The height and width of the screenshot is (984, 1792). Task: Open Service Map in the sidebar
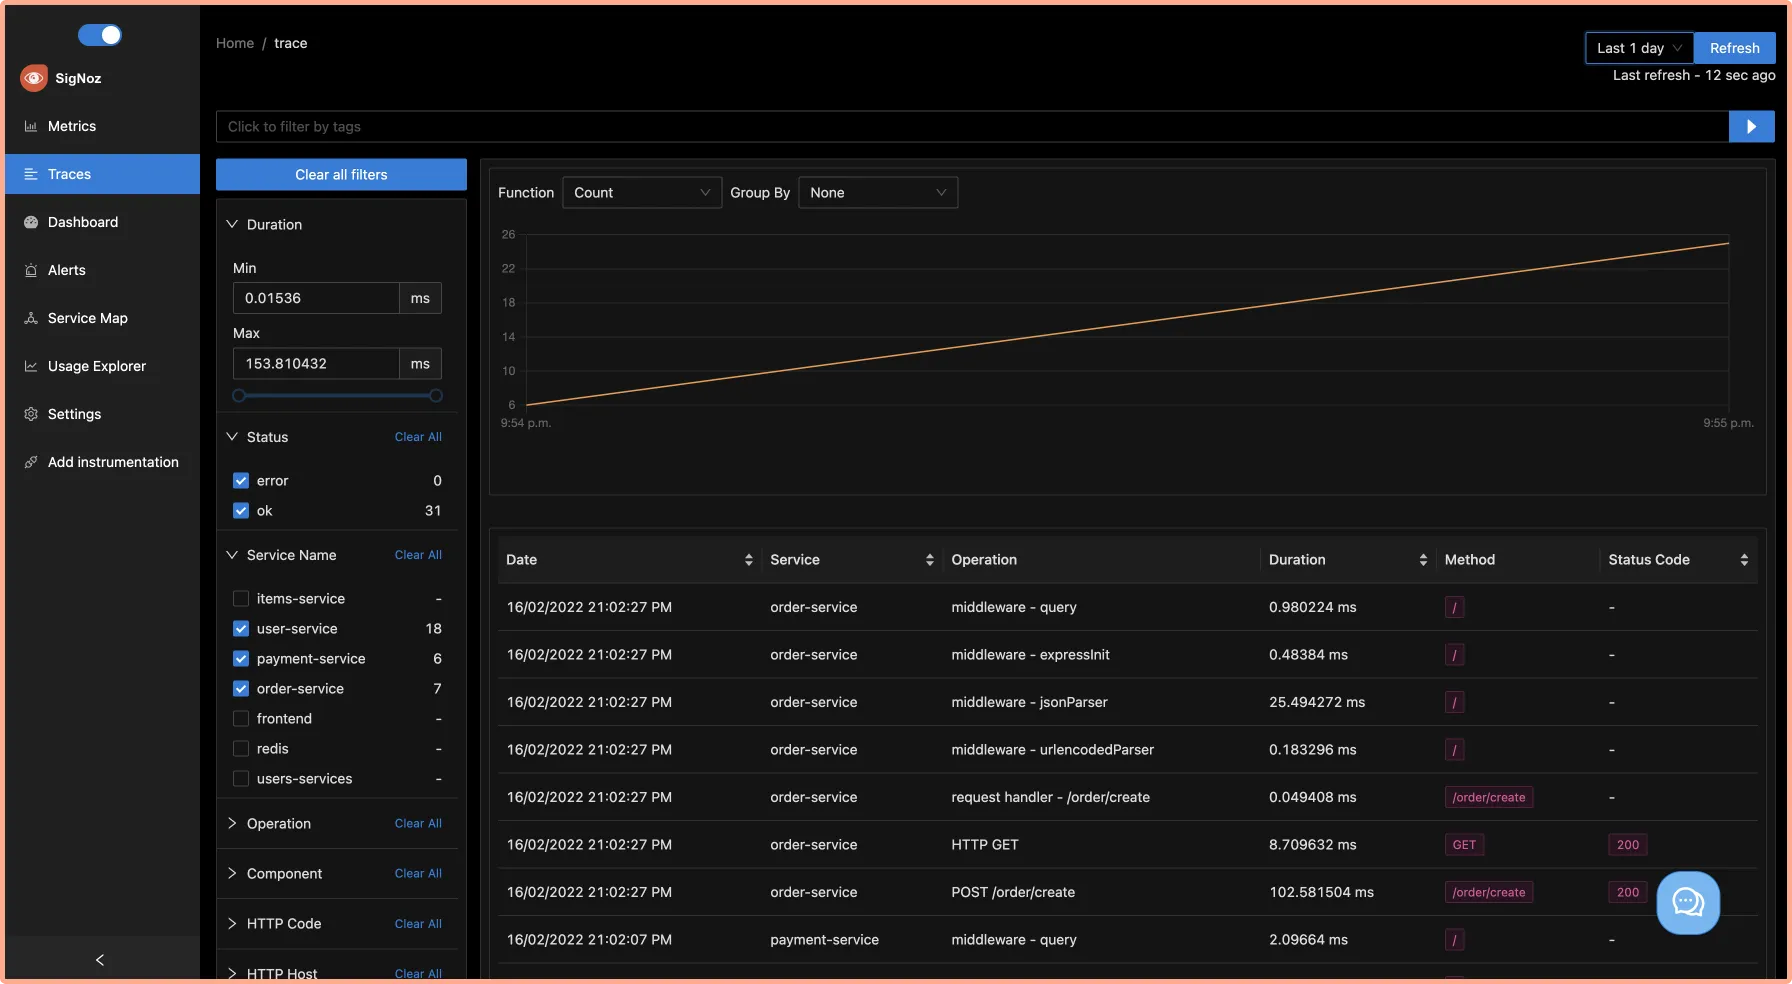[x=102, y=318]
